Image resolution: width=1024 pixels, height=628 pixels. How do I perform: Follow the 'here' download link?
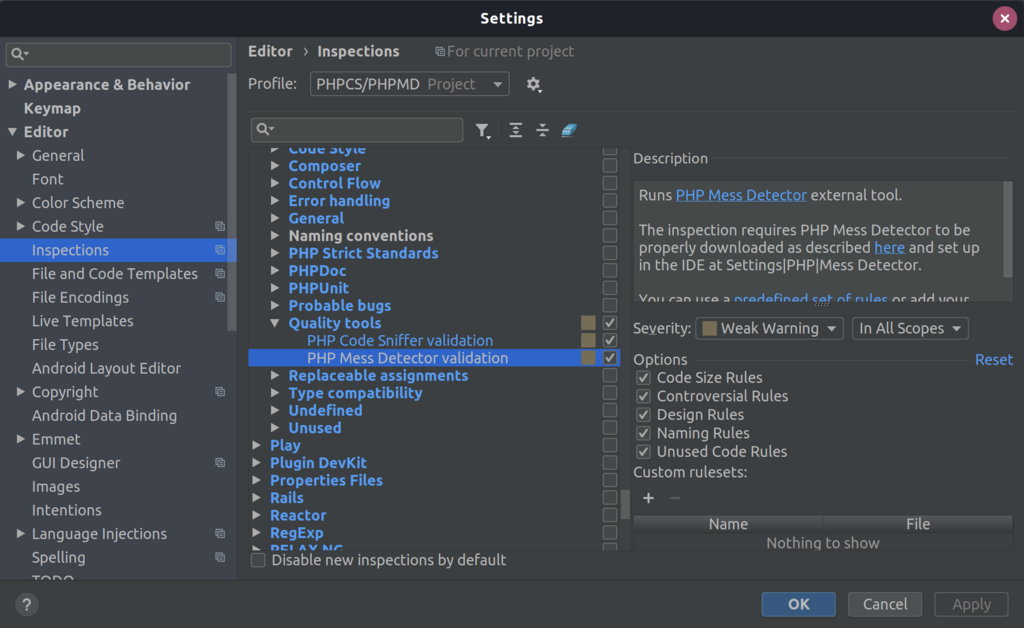point(889,247)
